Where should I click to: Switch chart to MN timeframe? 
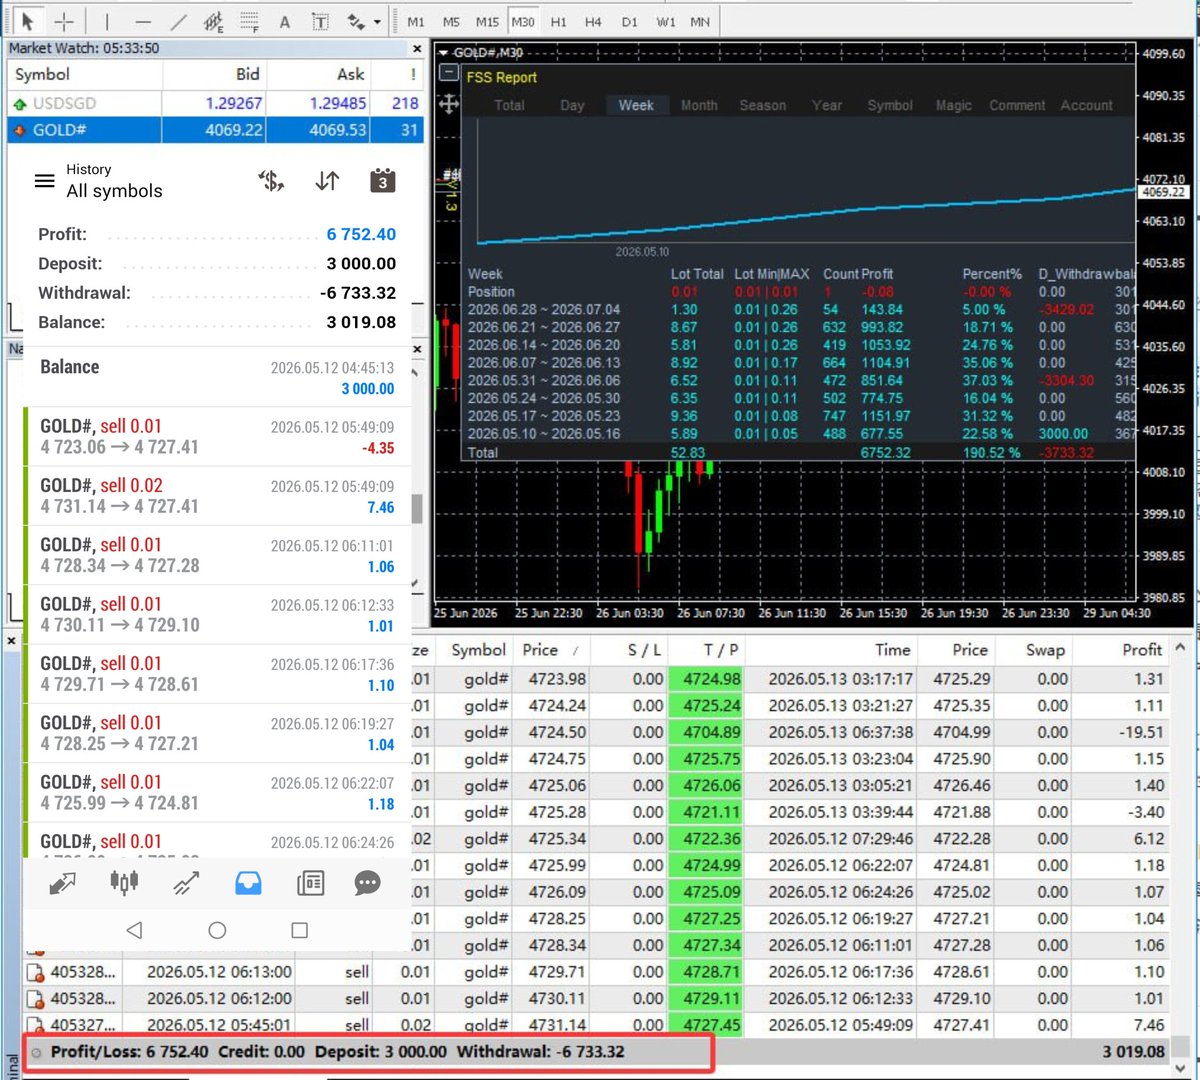[x=700, y=21]
